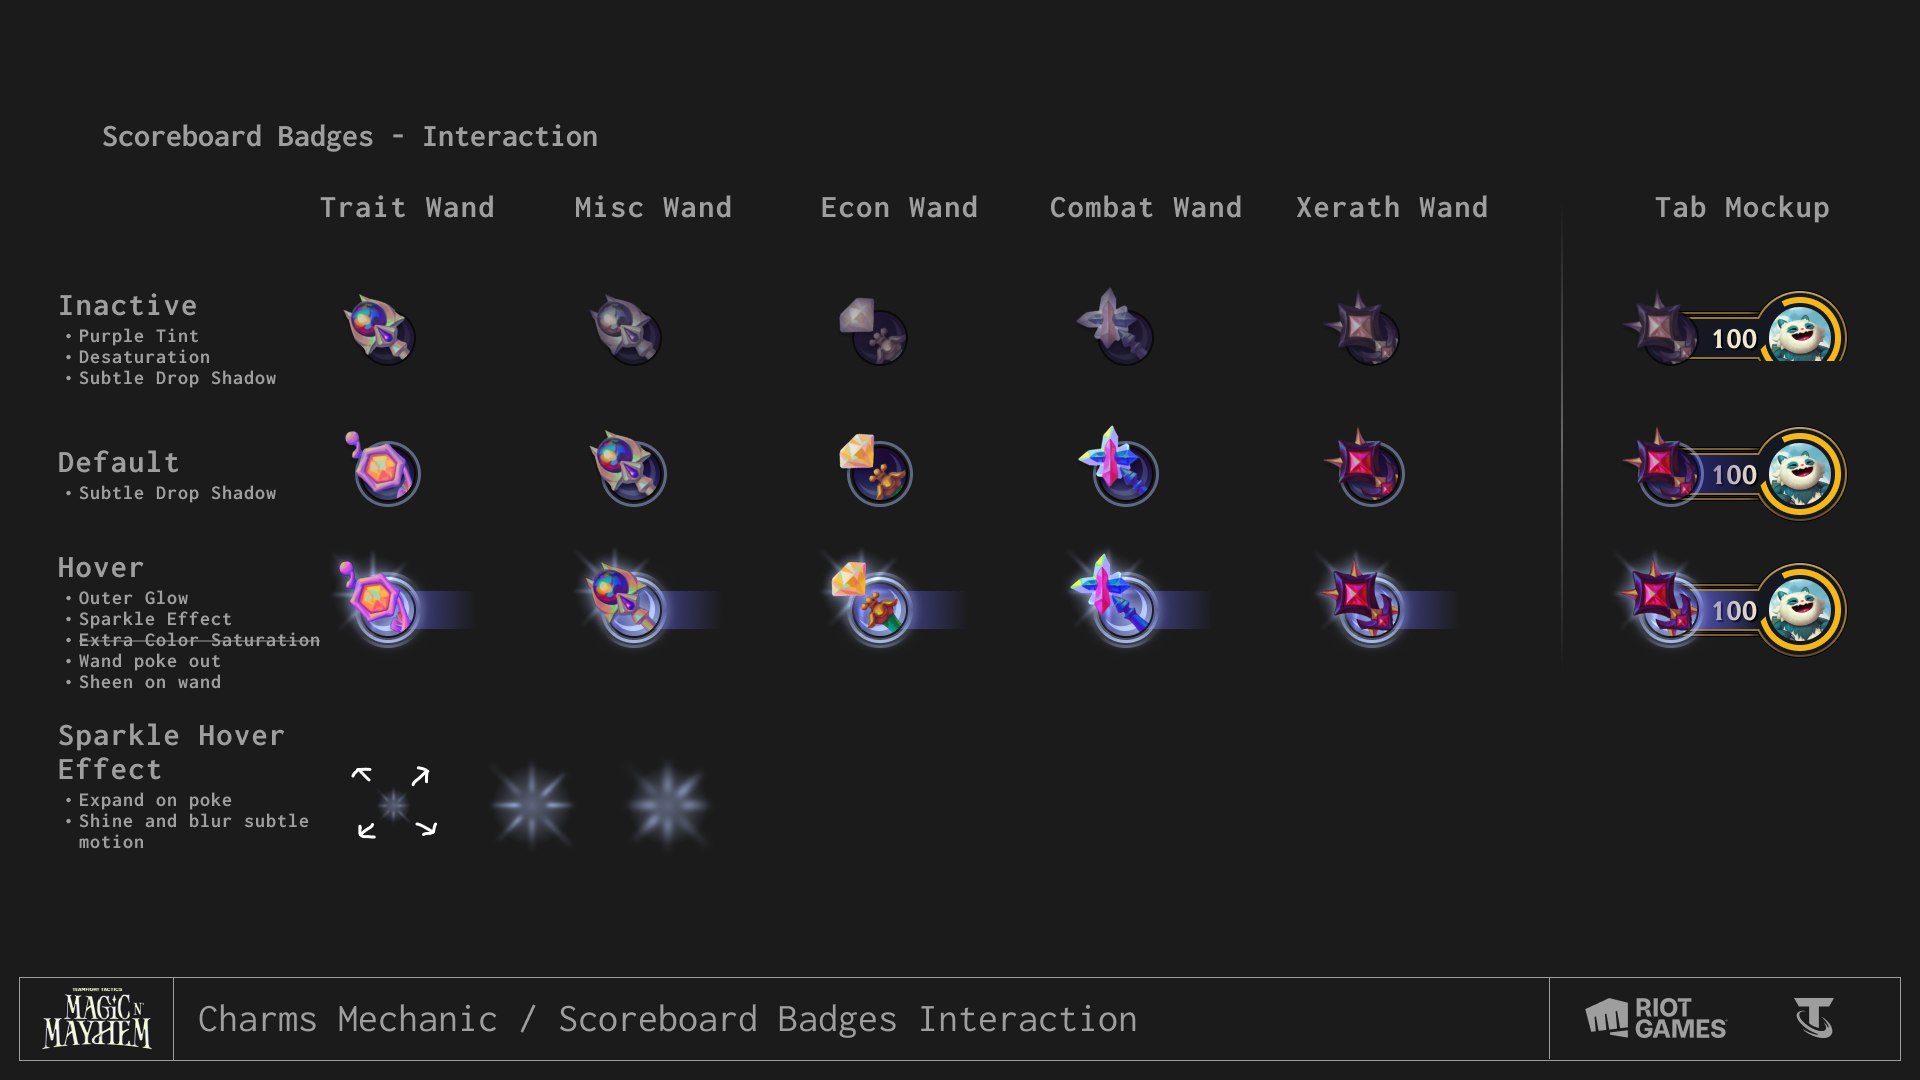Viewport: 1920px width, 1080px height.
Task: Click the "Tab Mockup" column header
Action: point(1742,207)
